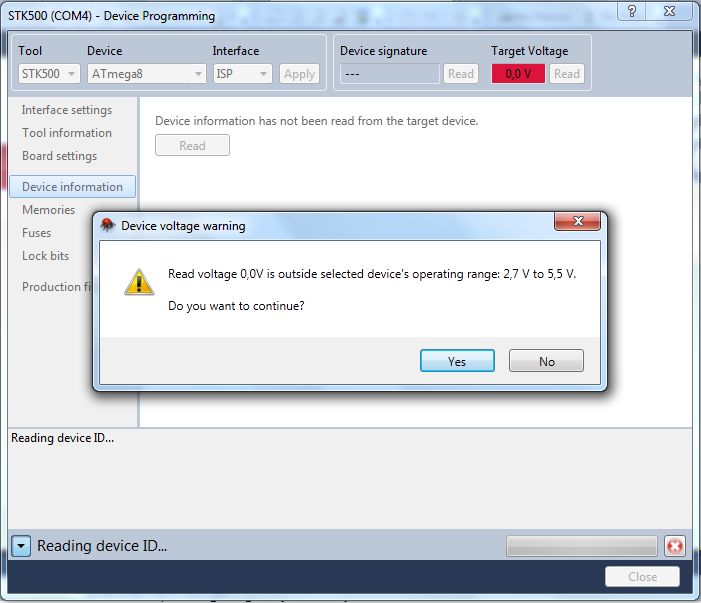This screenshot has height=603, width=701.
Task: Click Yes to continue despite voltage warning
Action: click(x=457, y=361)
